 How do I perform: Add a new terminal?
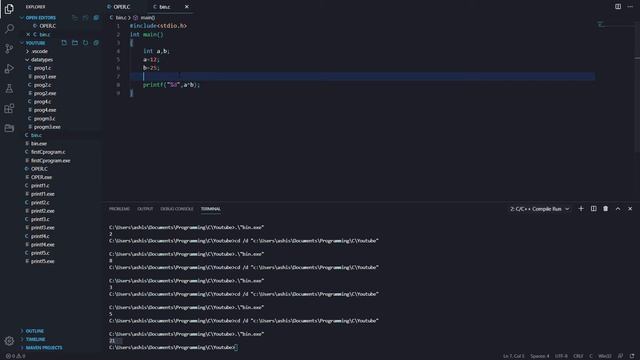click(581, 209)
